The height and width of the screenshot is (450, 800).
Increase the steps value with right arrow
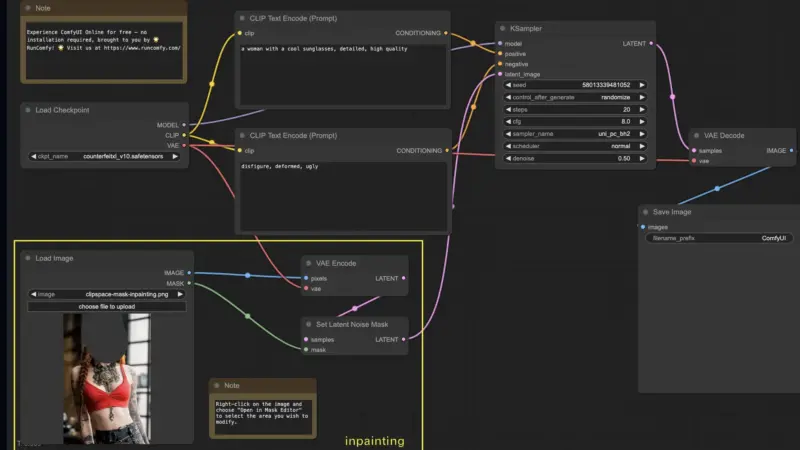[x=642, y=109]
